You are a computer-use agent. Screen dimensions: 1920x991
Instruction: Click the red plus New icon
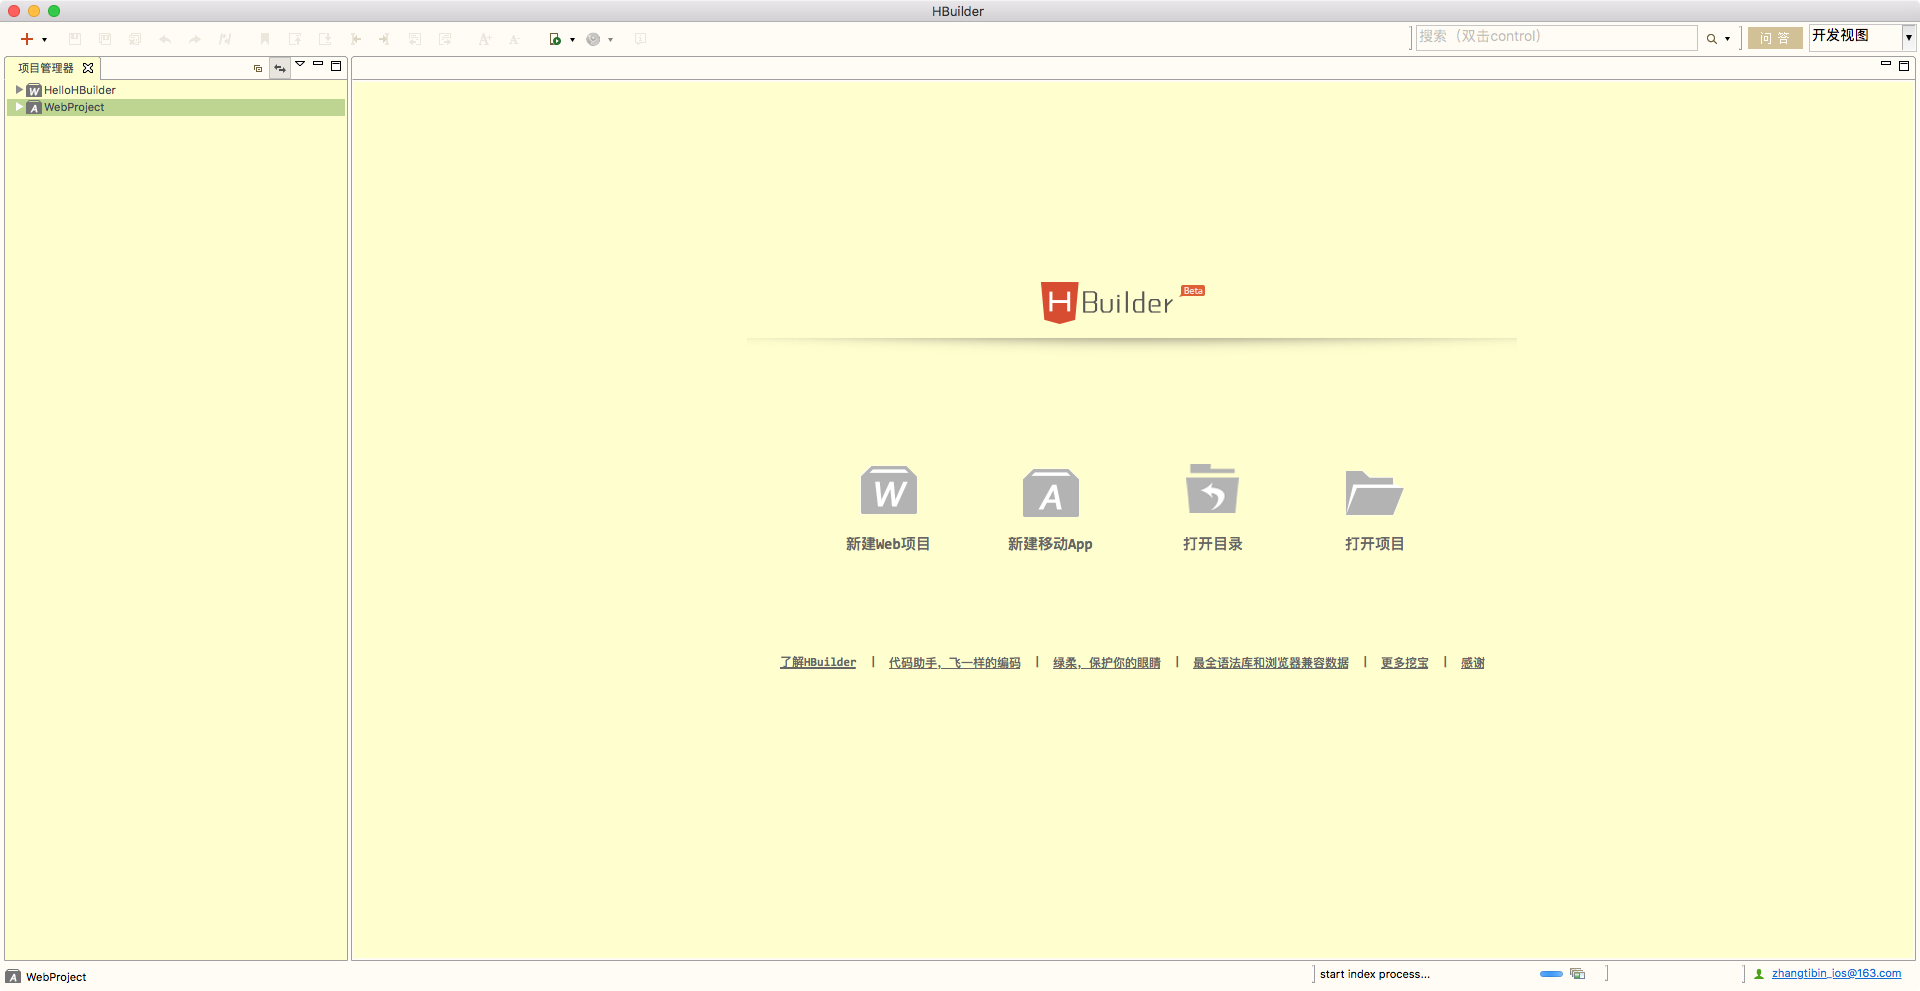pos(27,39)
